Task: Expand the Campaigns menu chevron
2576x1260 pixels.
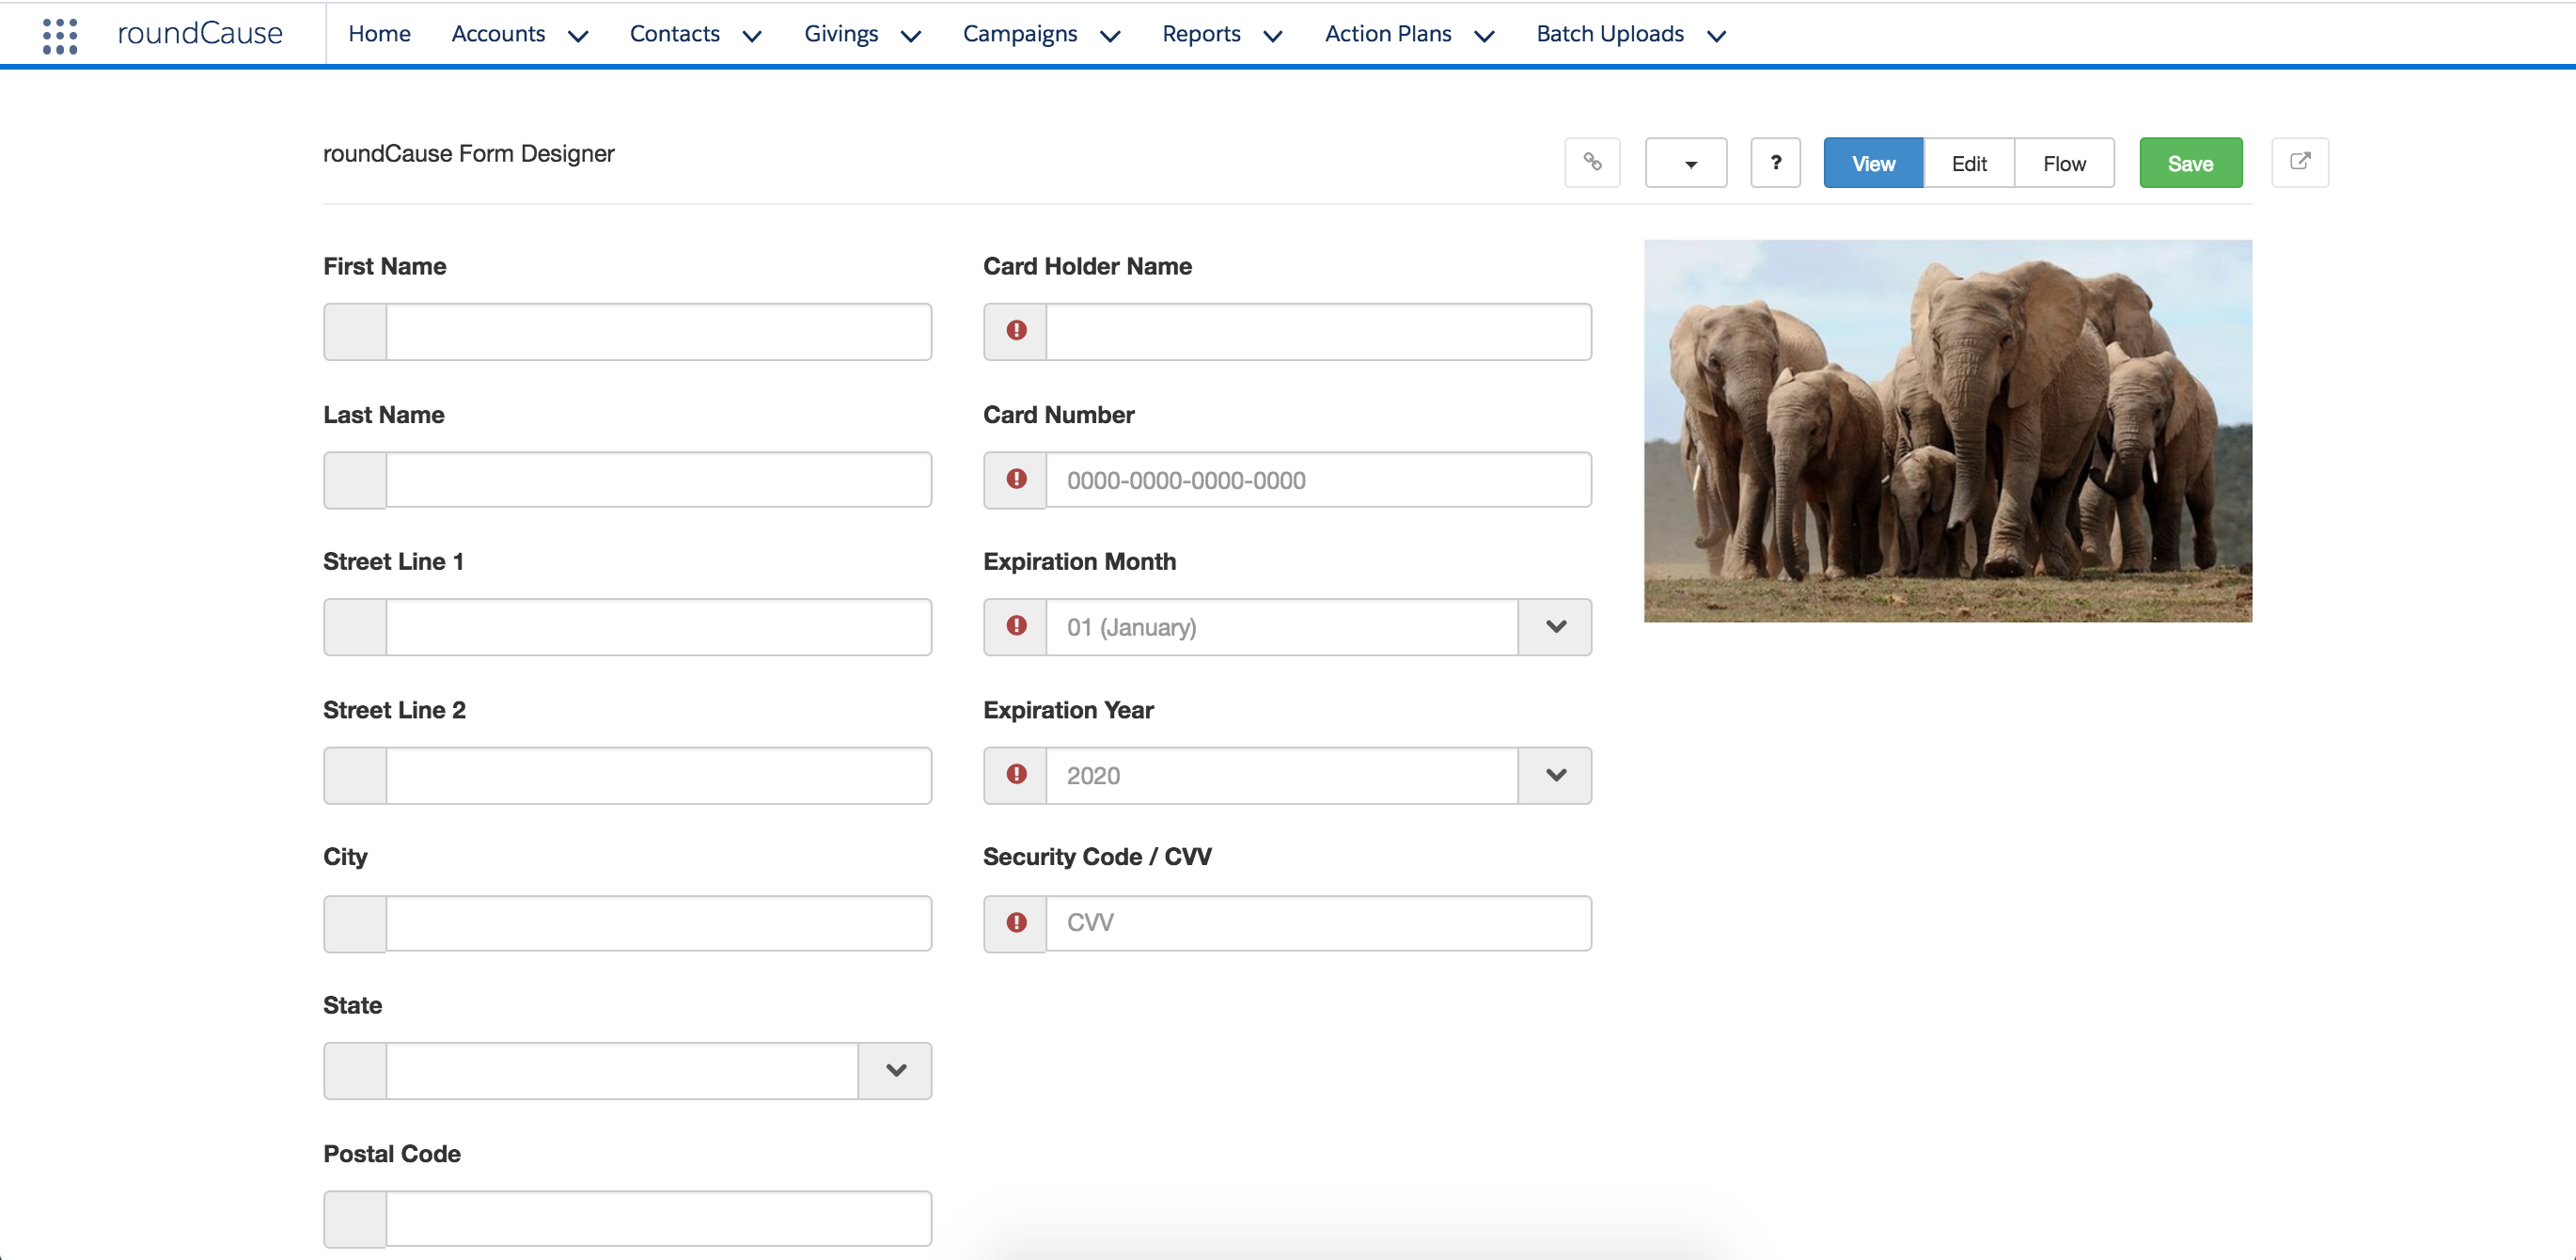Action: (x=1110, y=36)
